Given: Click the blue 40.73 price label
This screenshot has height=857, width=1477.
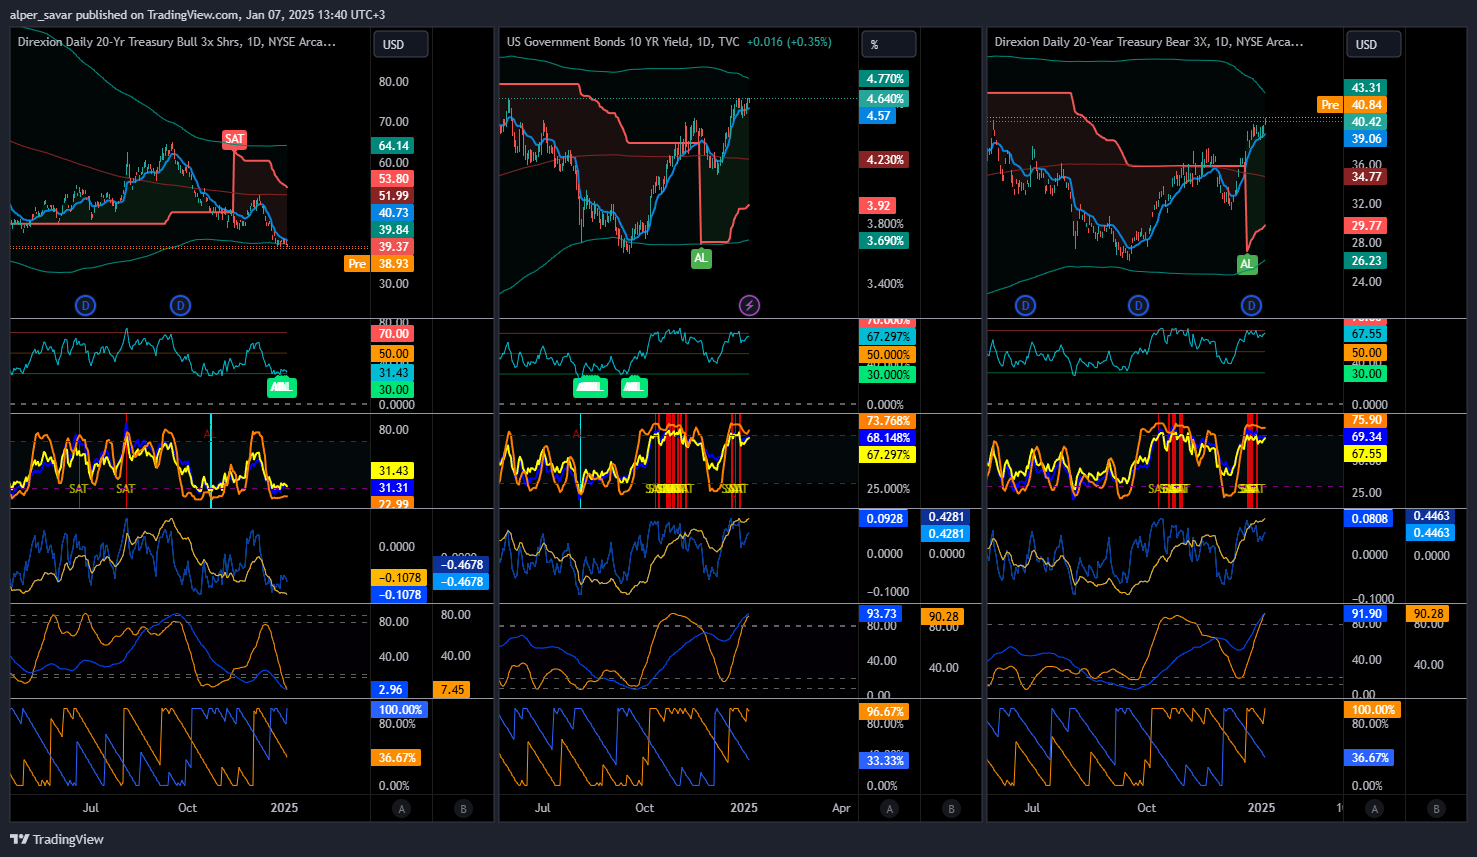Looking at the screenshot, I should click(394, 213).
